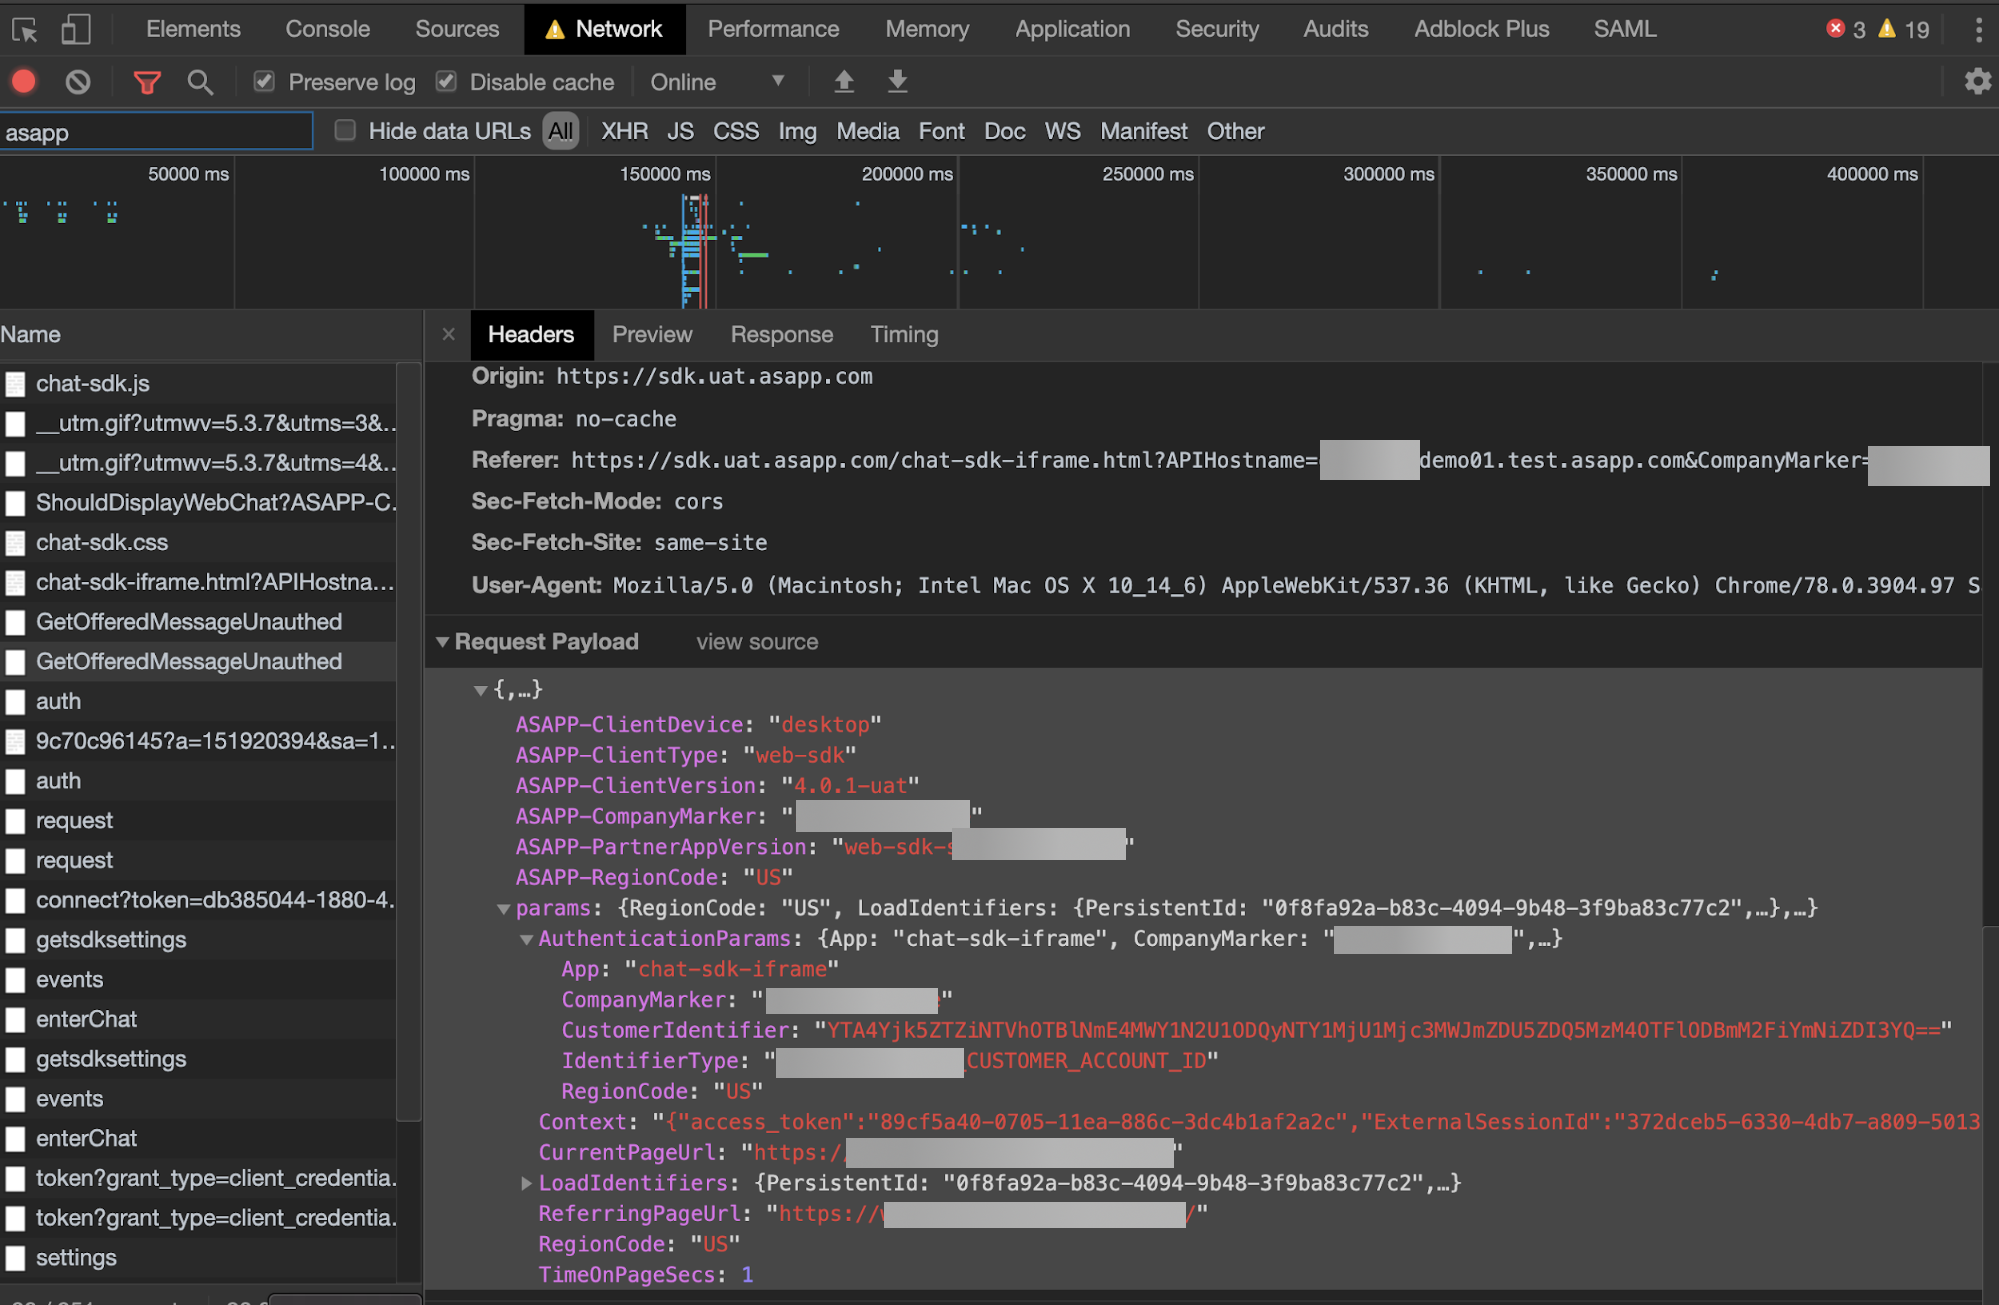Click the asapp filter text field

(155, 133)
